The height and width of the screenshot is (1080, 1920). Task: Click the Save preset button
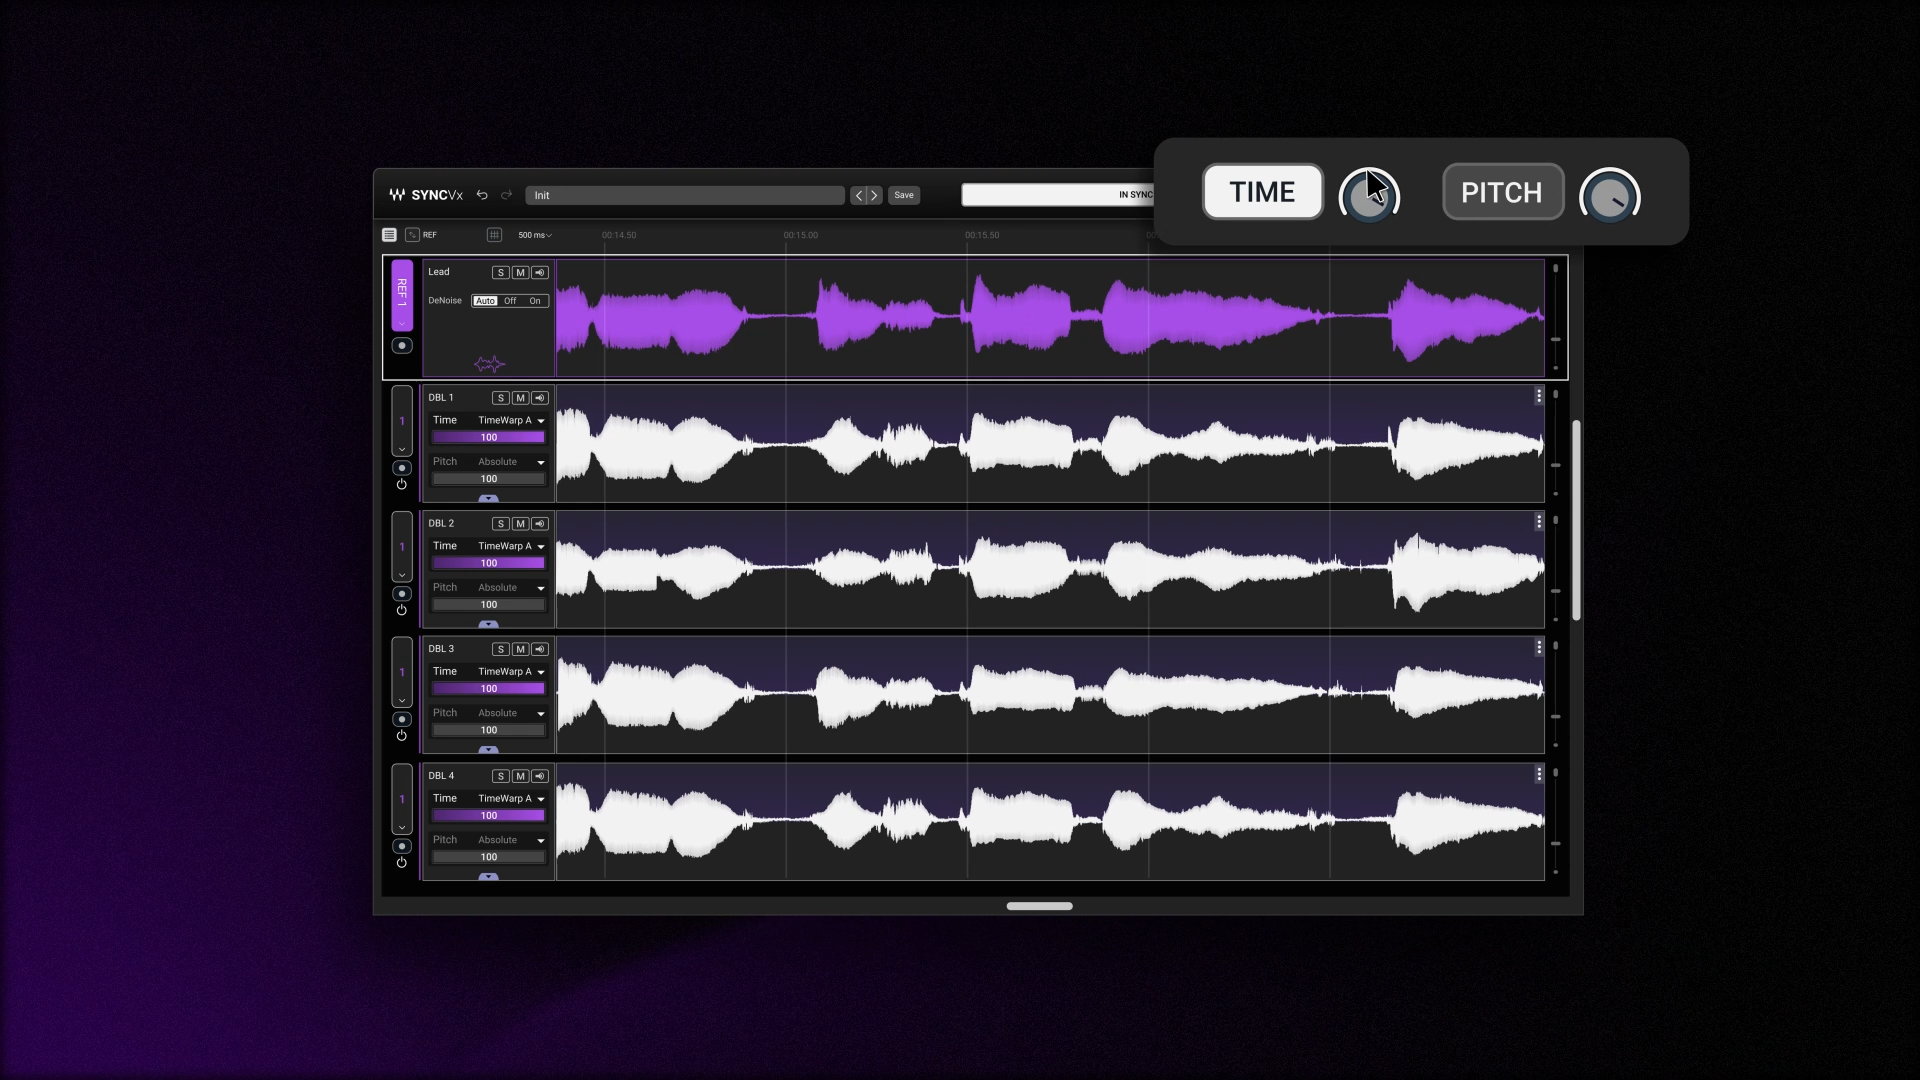pos(904,195)
